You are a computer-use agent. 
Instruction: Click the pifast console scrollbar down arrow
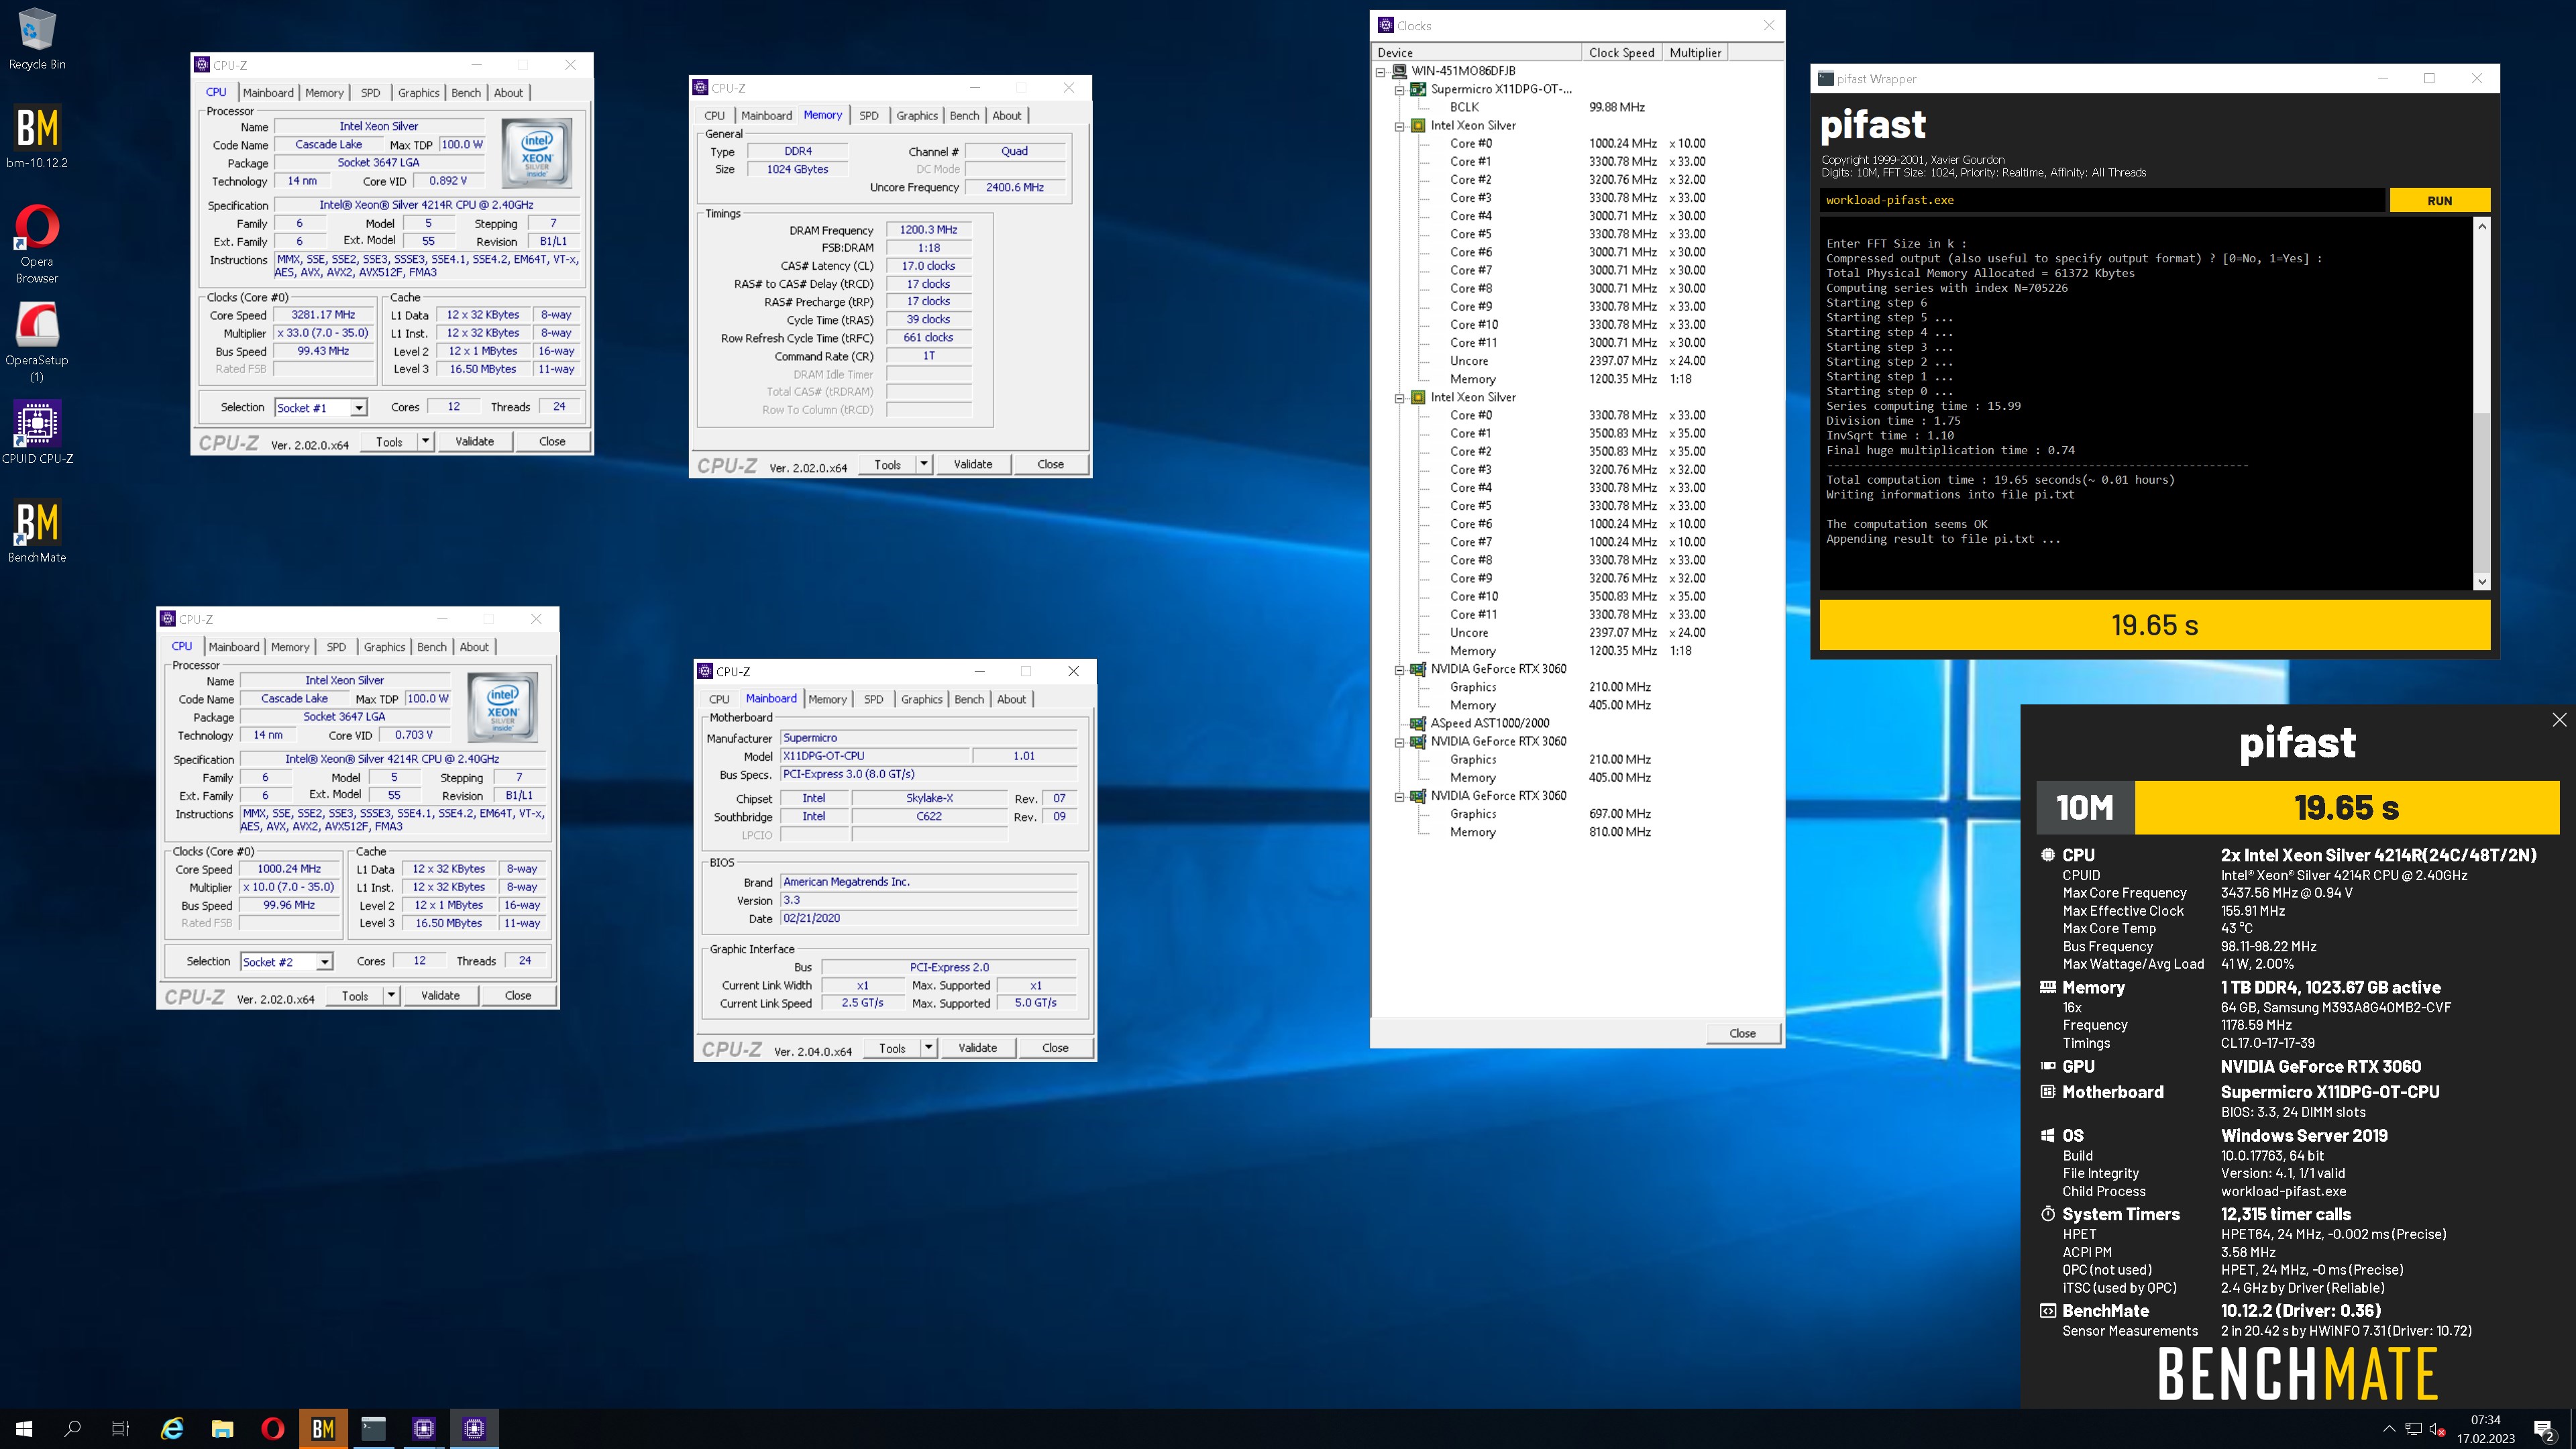click(x=2481, y=581)
